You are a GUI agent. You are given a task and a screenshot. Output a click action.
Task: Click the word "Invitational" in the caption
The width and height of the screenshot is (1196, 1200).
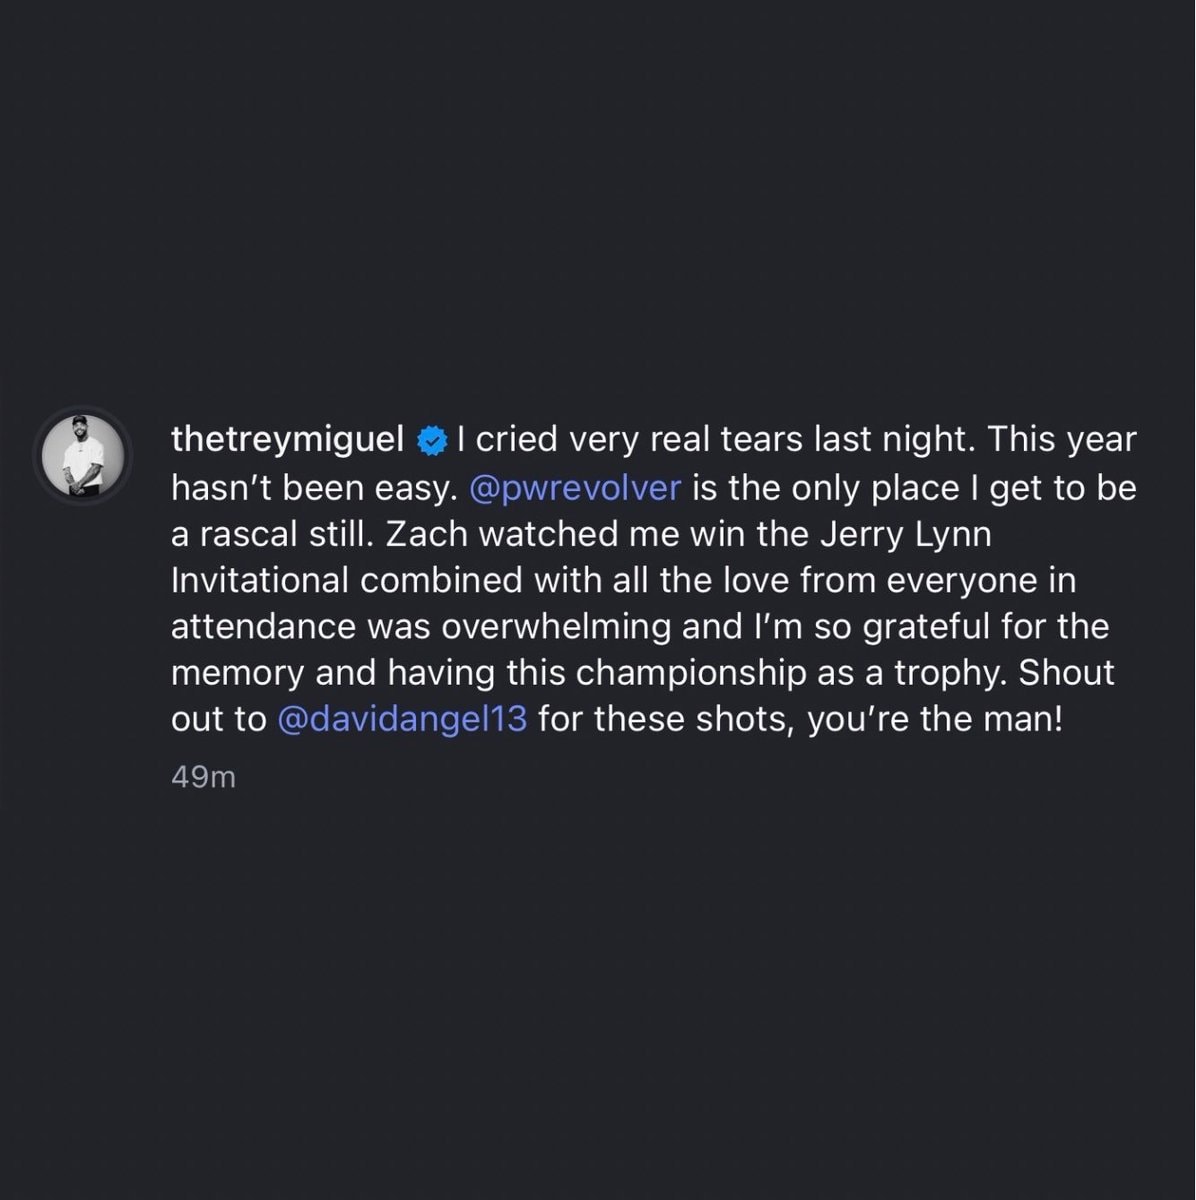[x=260, y=580]
